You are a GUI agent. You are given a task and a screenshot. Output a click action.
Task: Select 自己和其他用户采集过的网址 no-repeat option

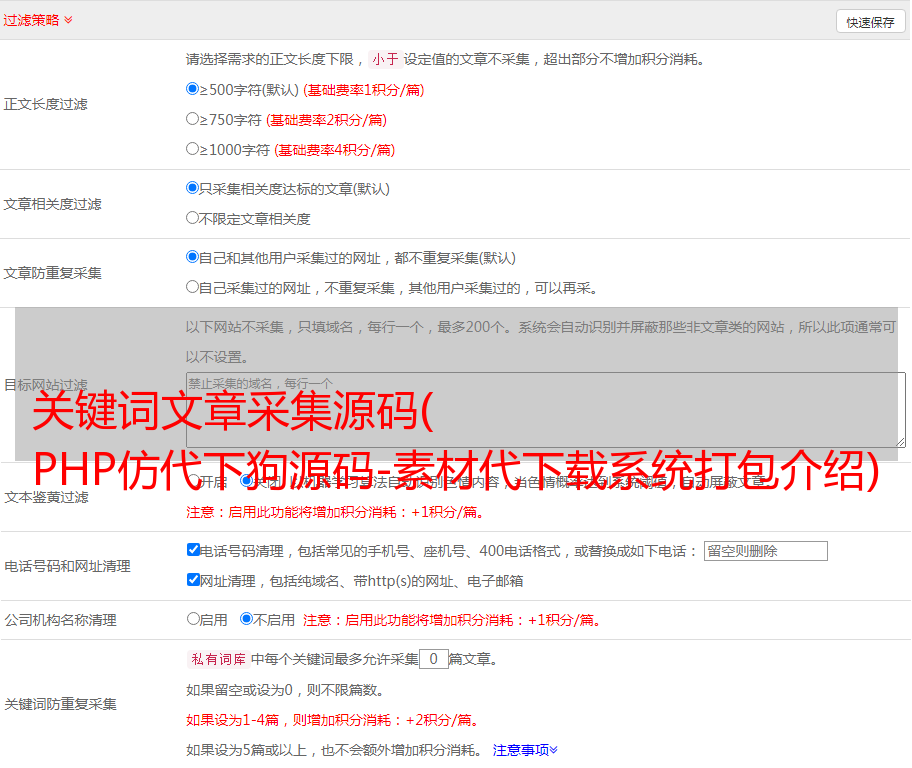(x=193, y=257)
